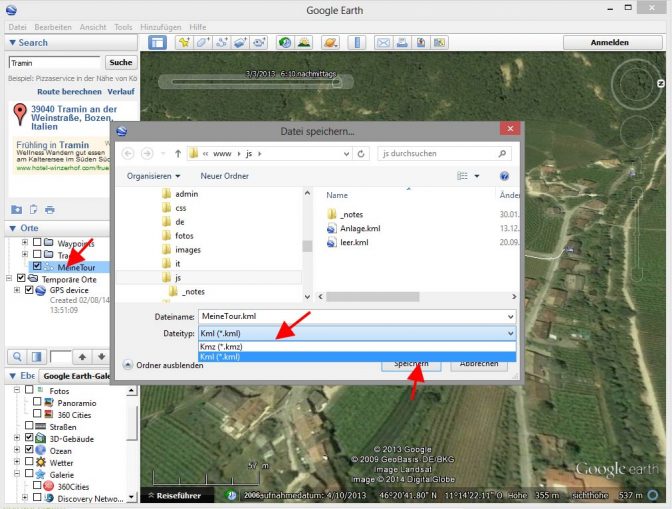Expand the Waypoints tree node
Image resolution: width=672 pixels, height=509 pixels.
[x=25, y=242]
